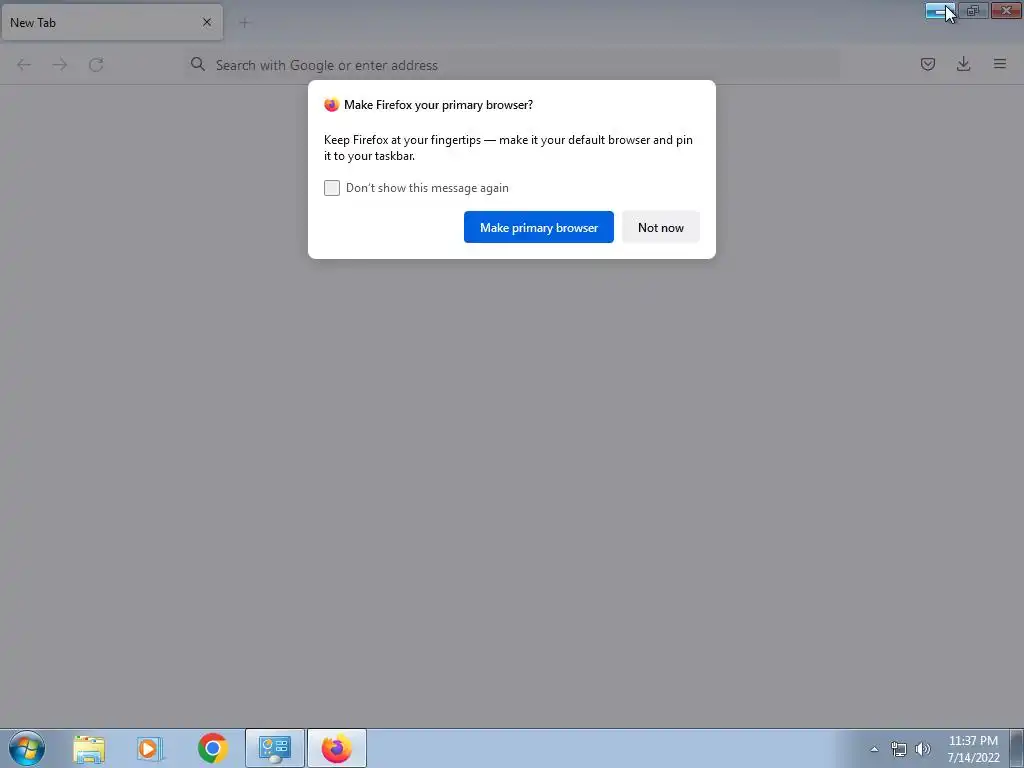
Task: Reload the page with refresh icon
Action: click(96, 65)
